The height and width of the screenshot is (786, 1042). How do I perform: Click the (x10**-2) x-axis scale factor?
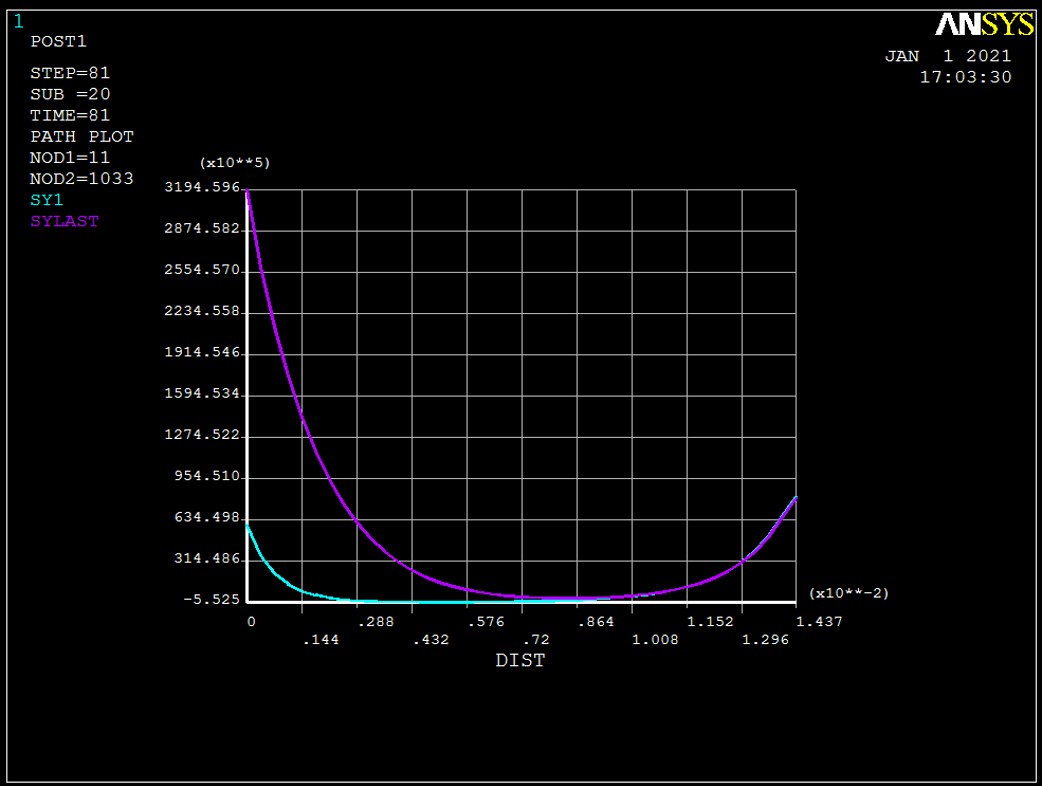click(848, 593)
